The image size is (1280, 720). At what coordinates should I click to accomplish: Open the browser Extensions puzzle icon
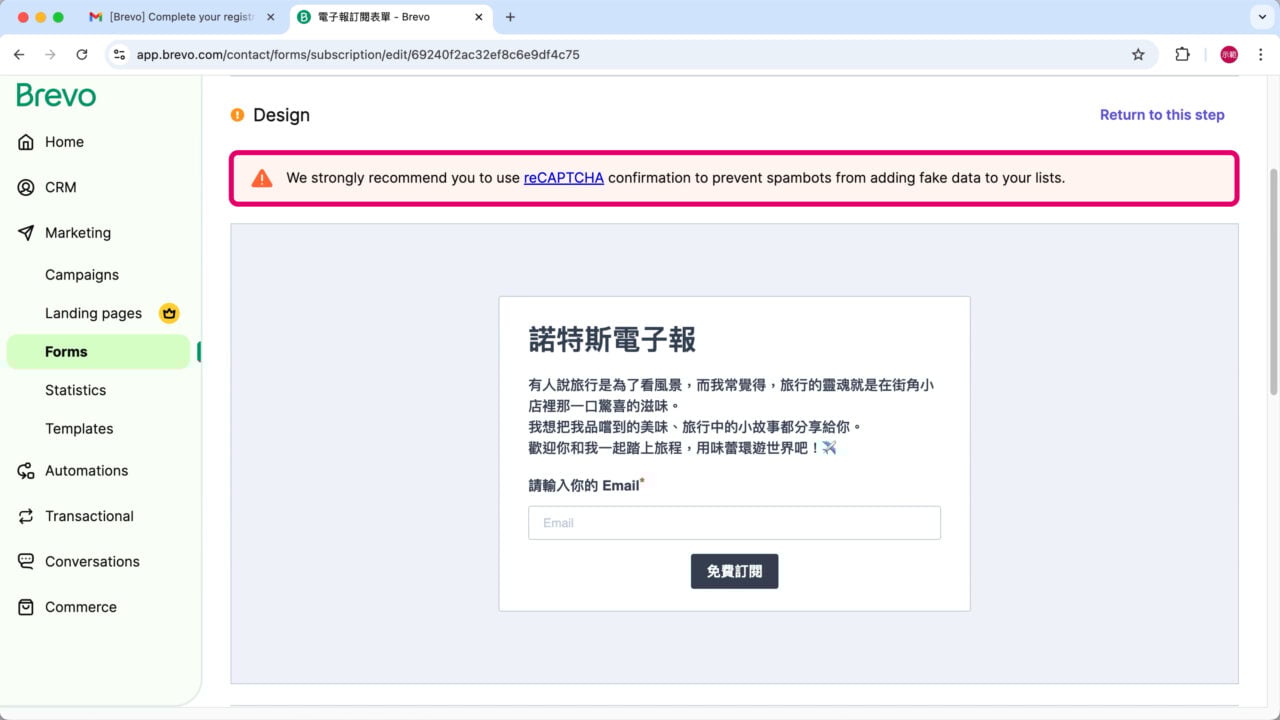coord(1183,54)
